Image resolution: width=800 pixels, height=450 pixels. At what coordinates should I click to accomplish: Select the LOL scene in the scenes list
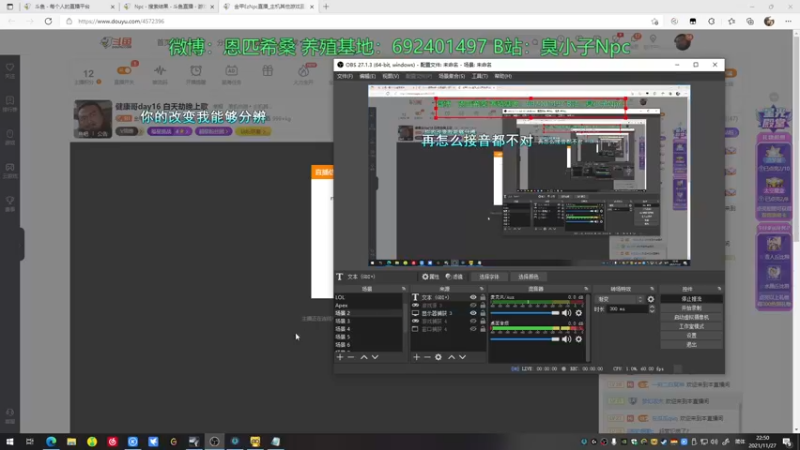pos(368,297)
